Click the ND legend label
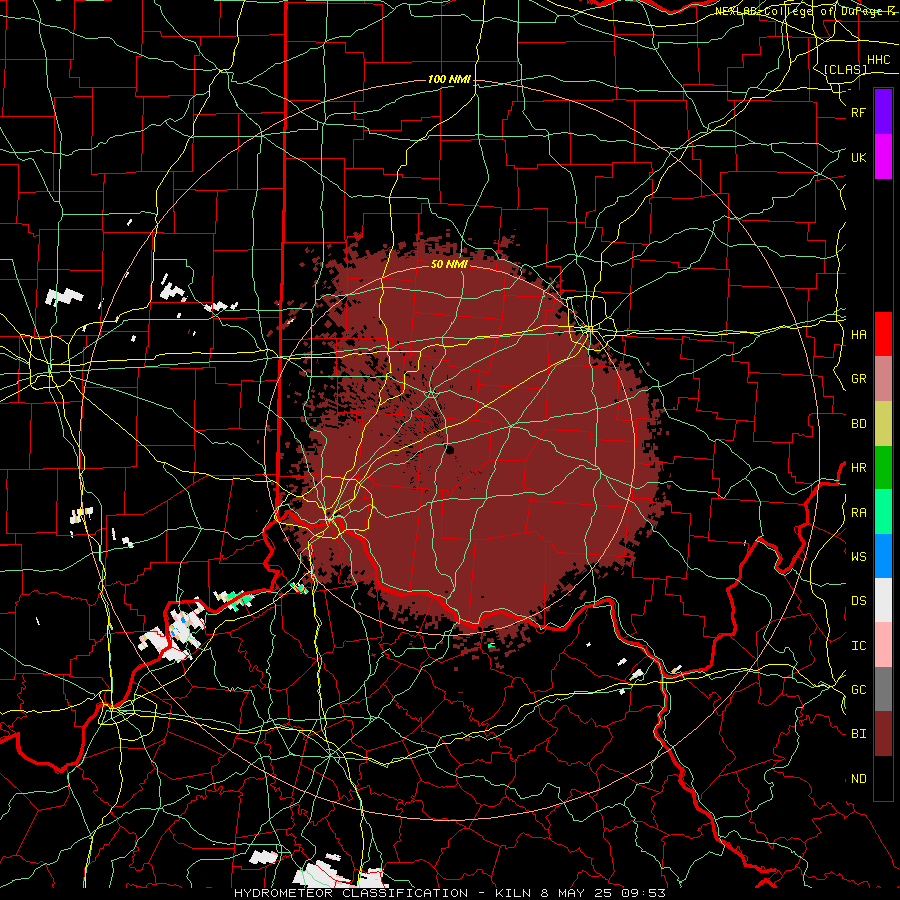 coord(858,779)
